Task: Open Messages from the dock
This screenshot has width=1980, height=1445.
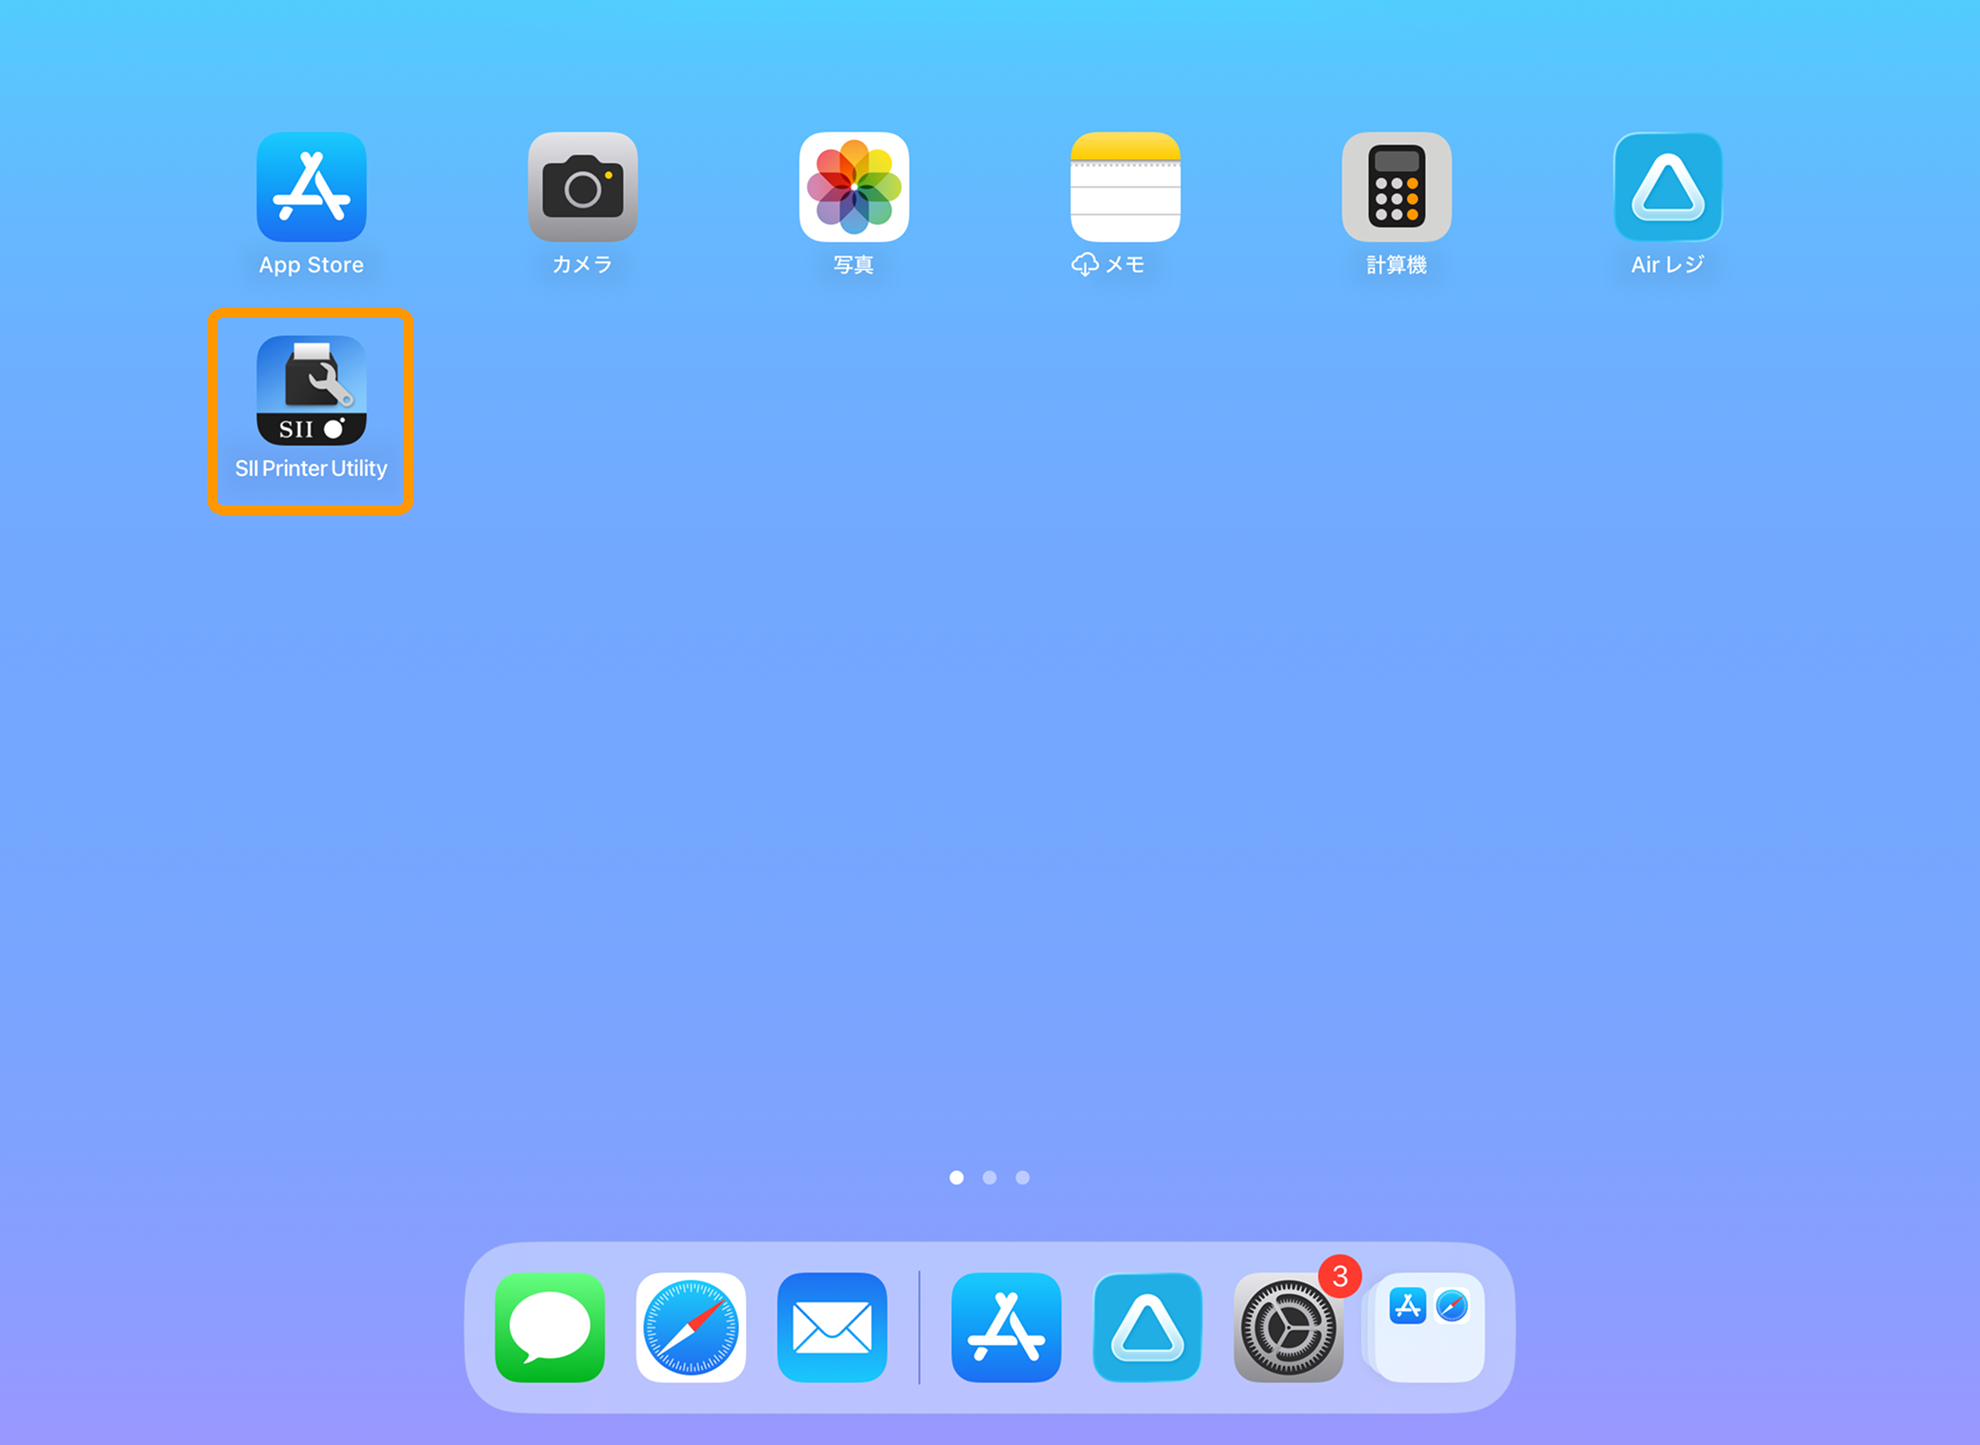Action: point(550,1327)
